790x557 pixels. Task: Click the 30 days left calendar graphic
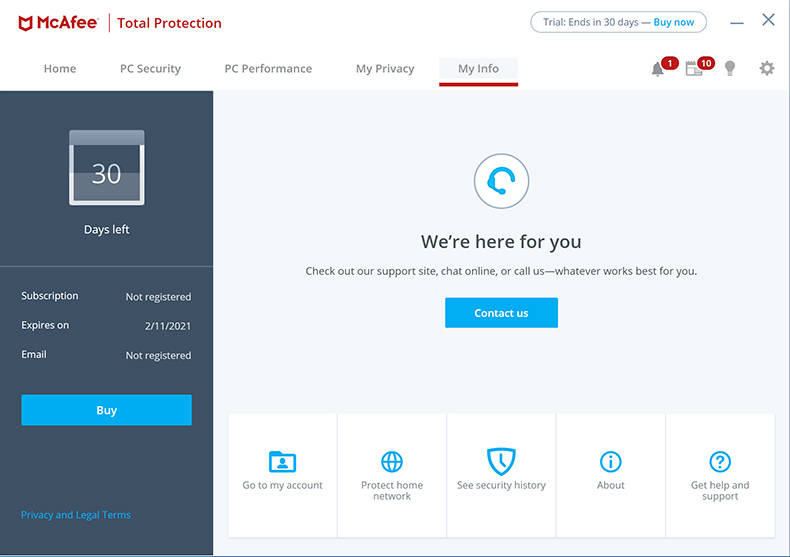point(106,168)
